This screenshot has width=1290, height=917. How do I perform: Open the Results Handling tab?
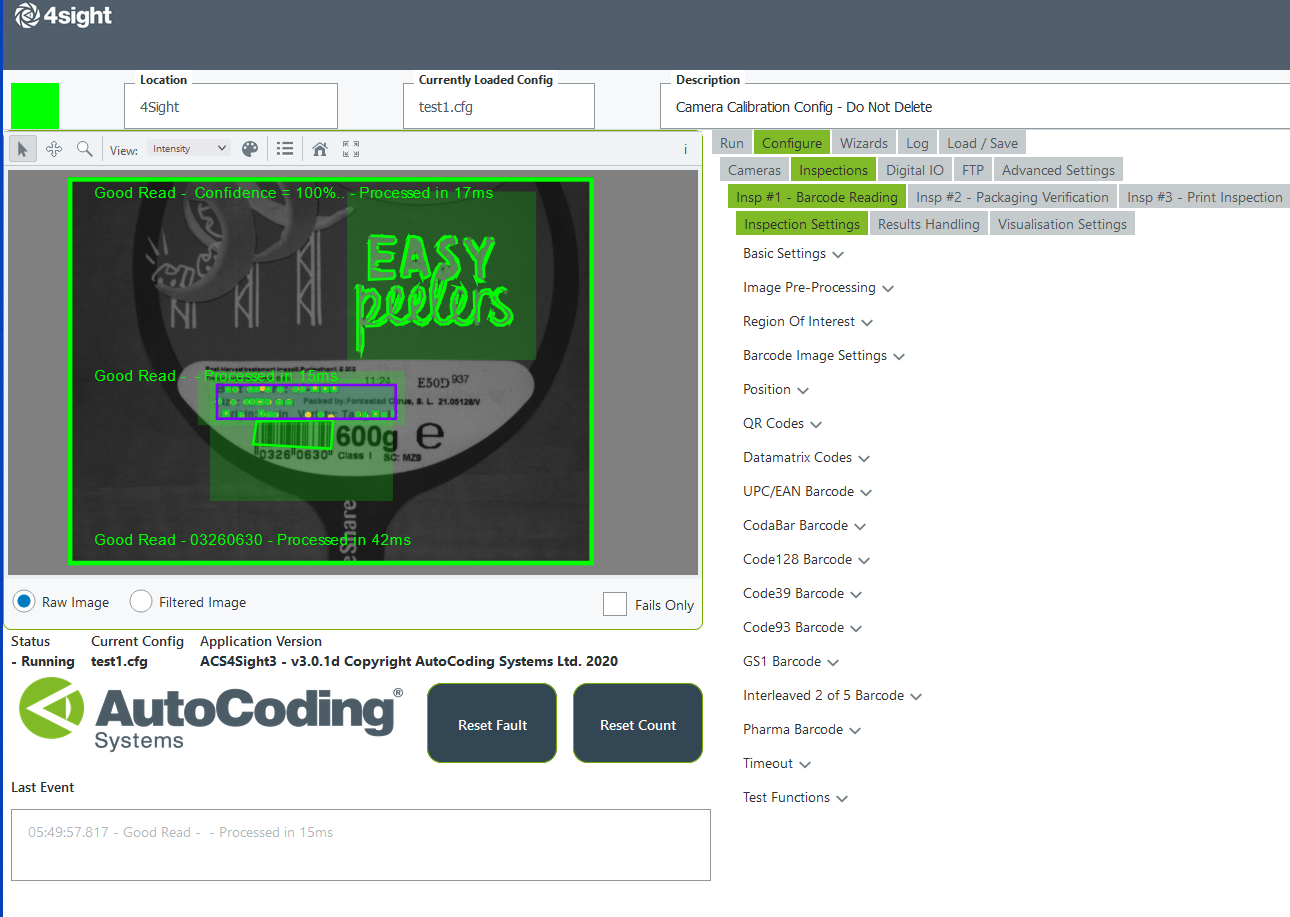coord(928,223)
